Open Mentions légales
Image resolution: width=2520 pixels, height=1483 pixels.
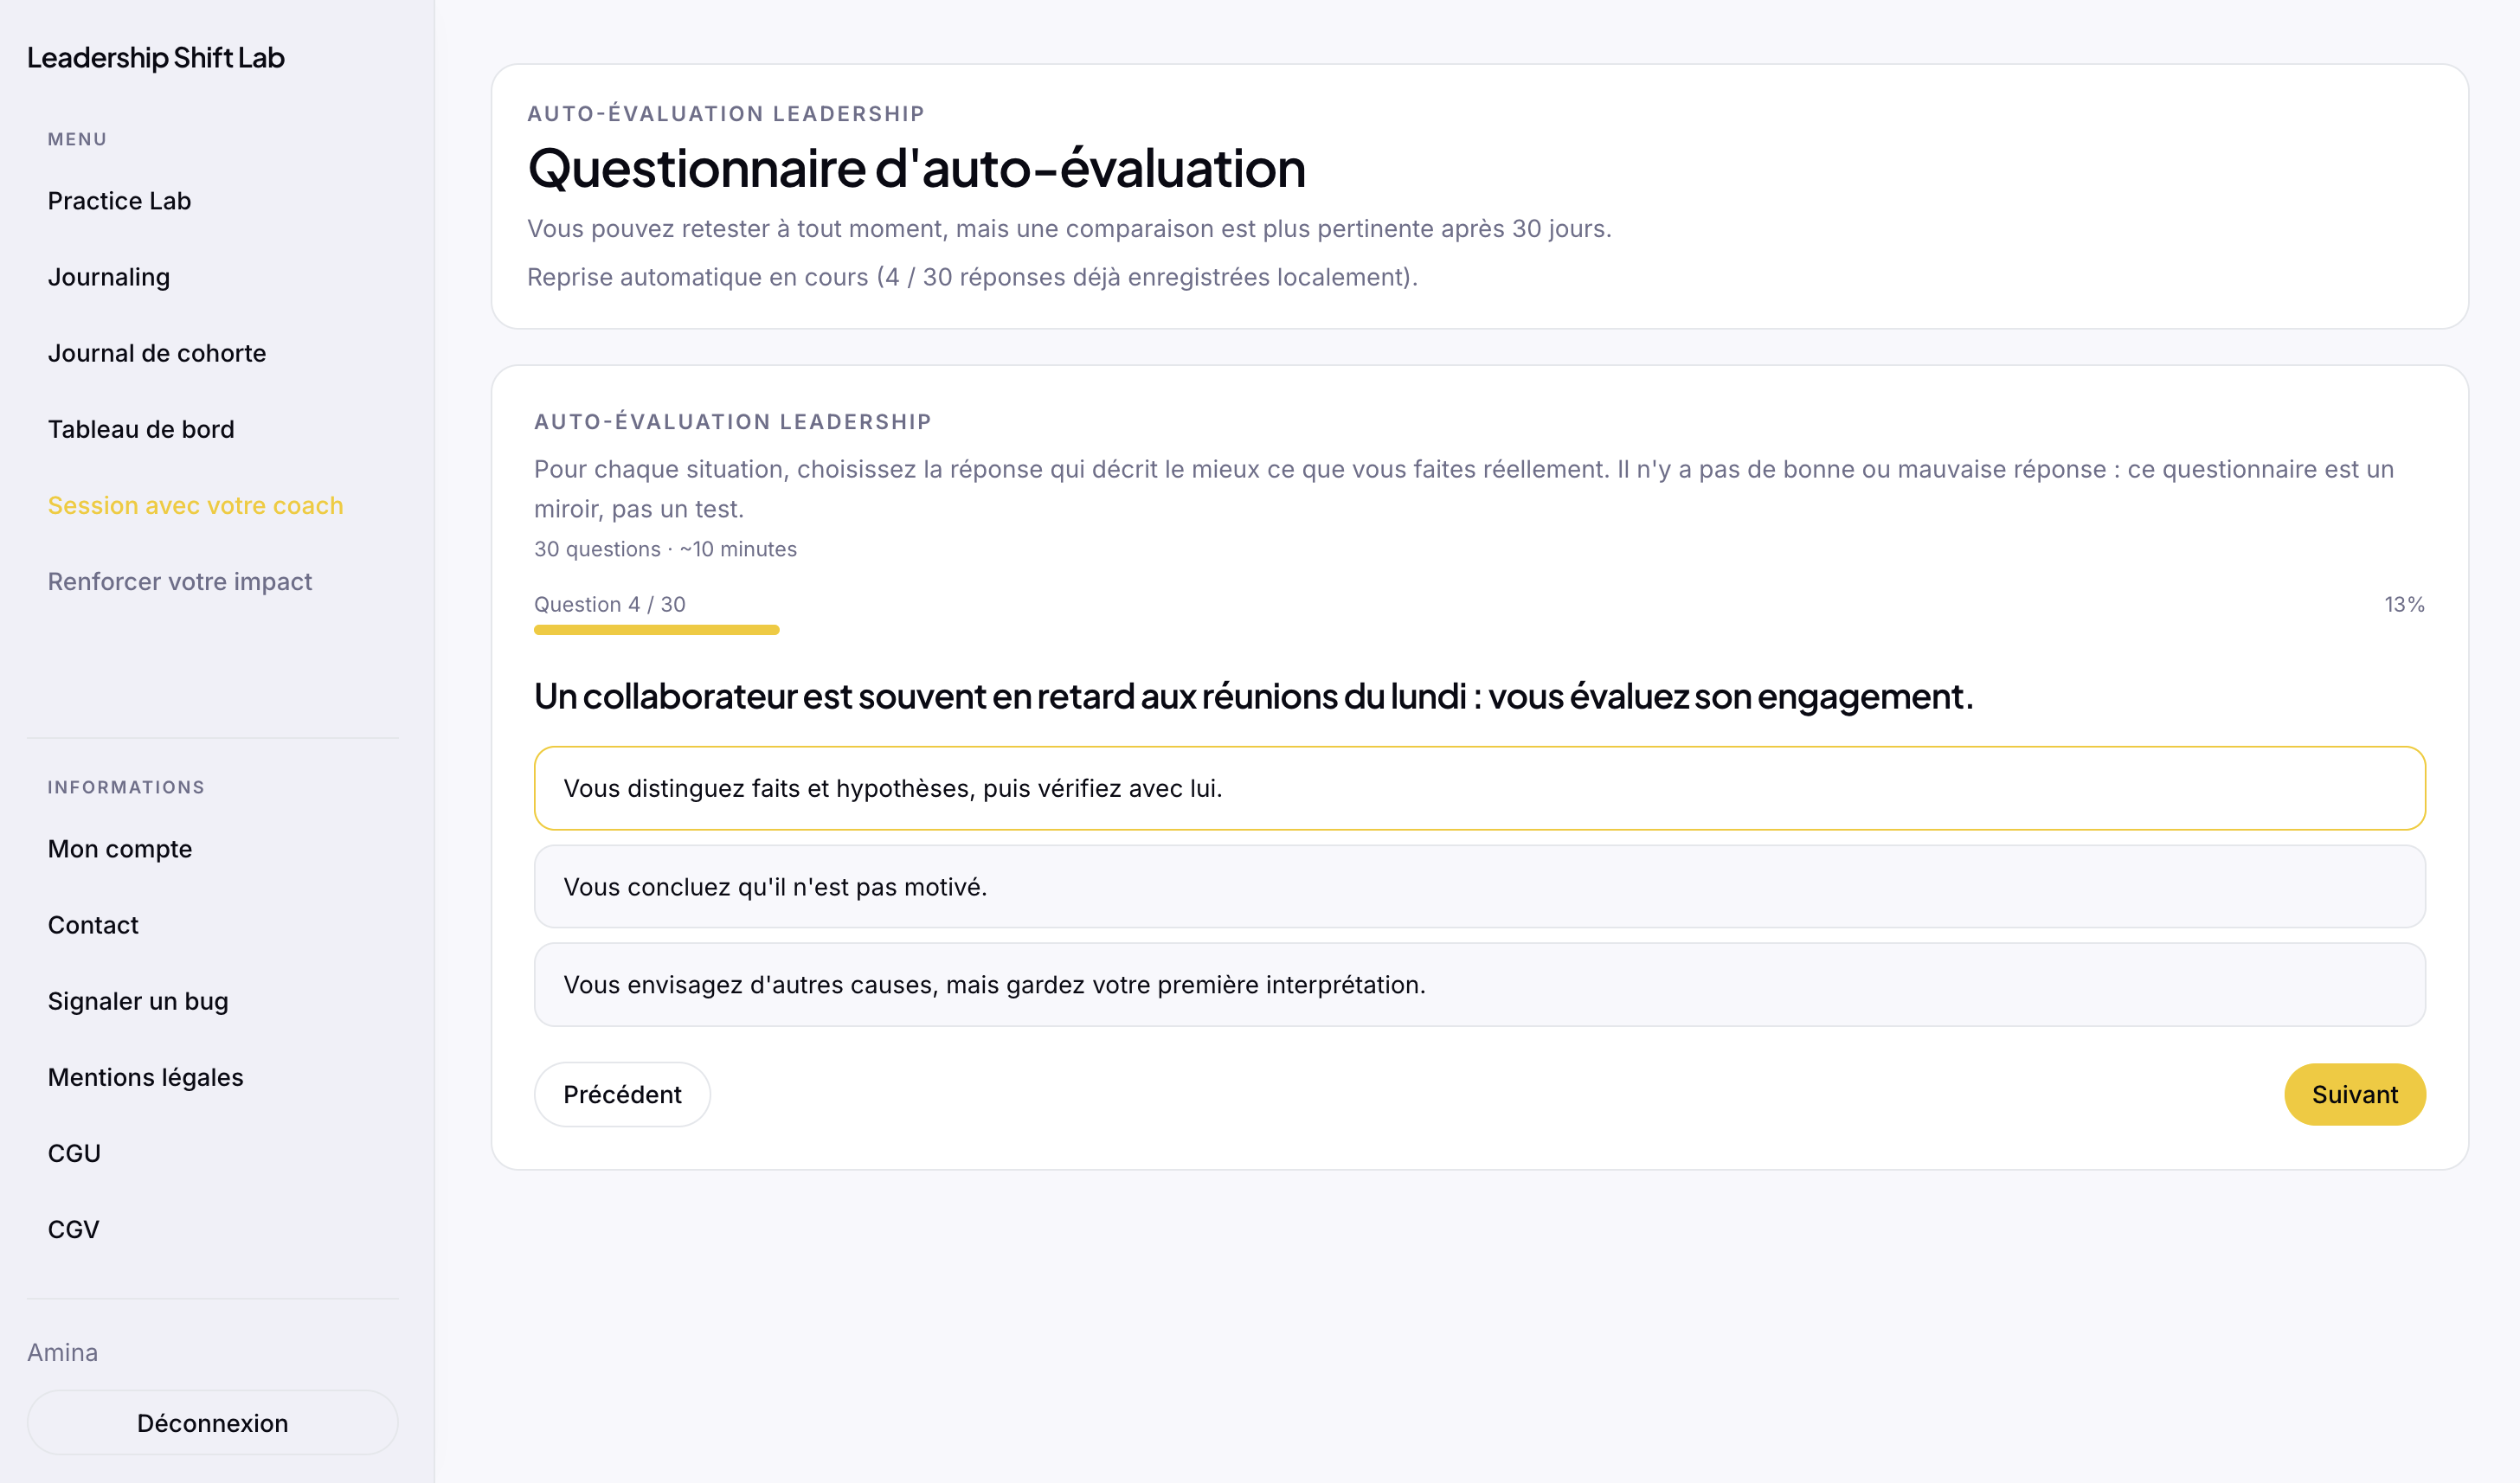tap(146, 1077)
